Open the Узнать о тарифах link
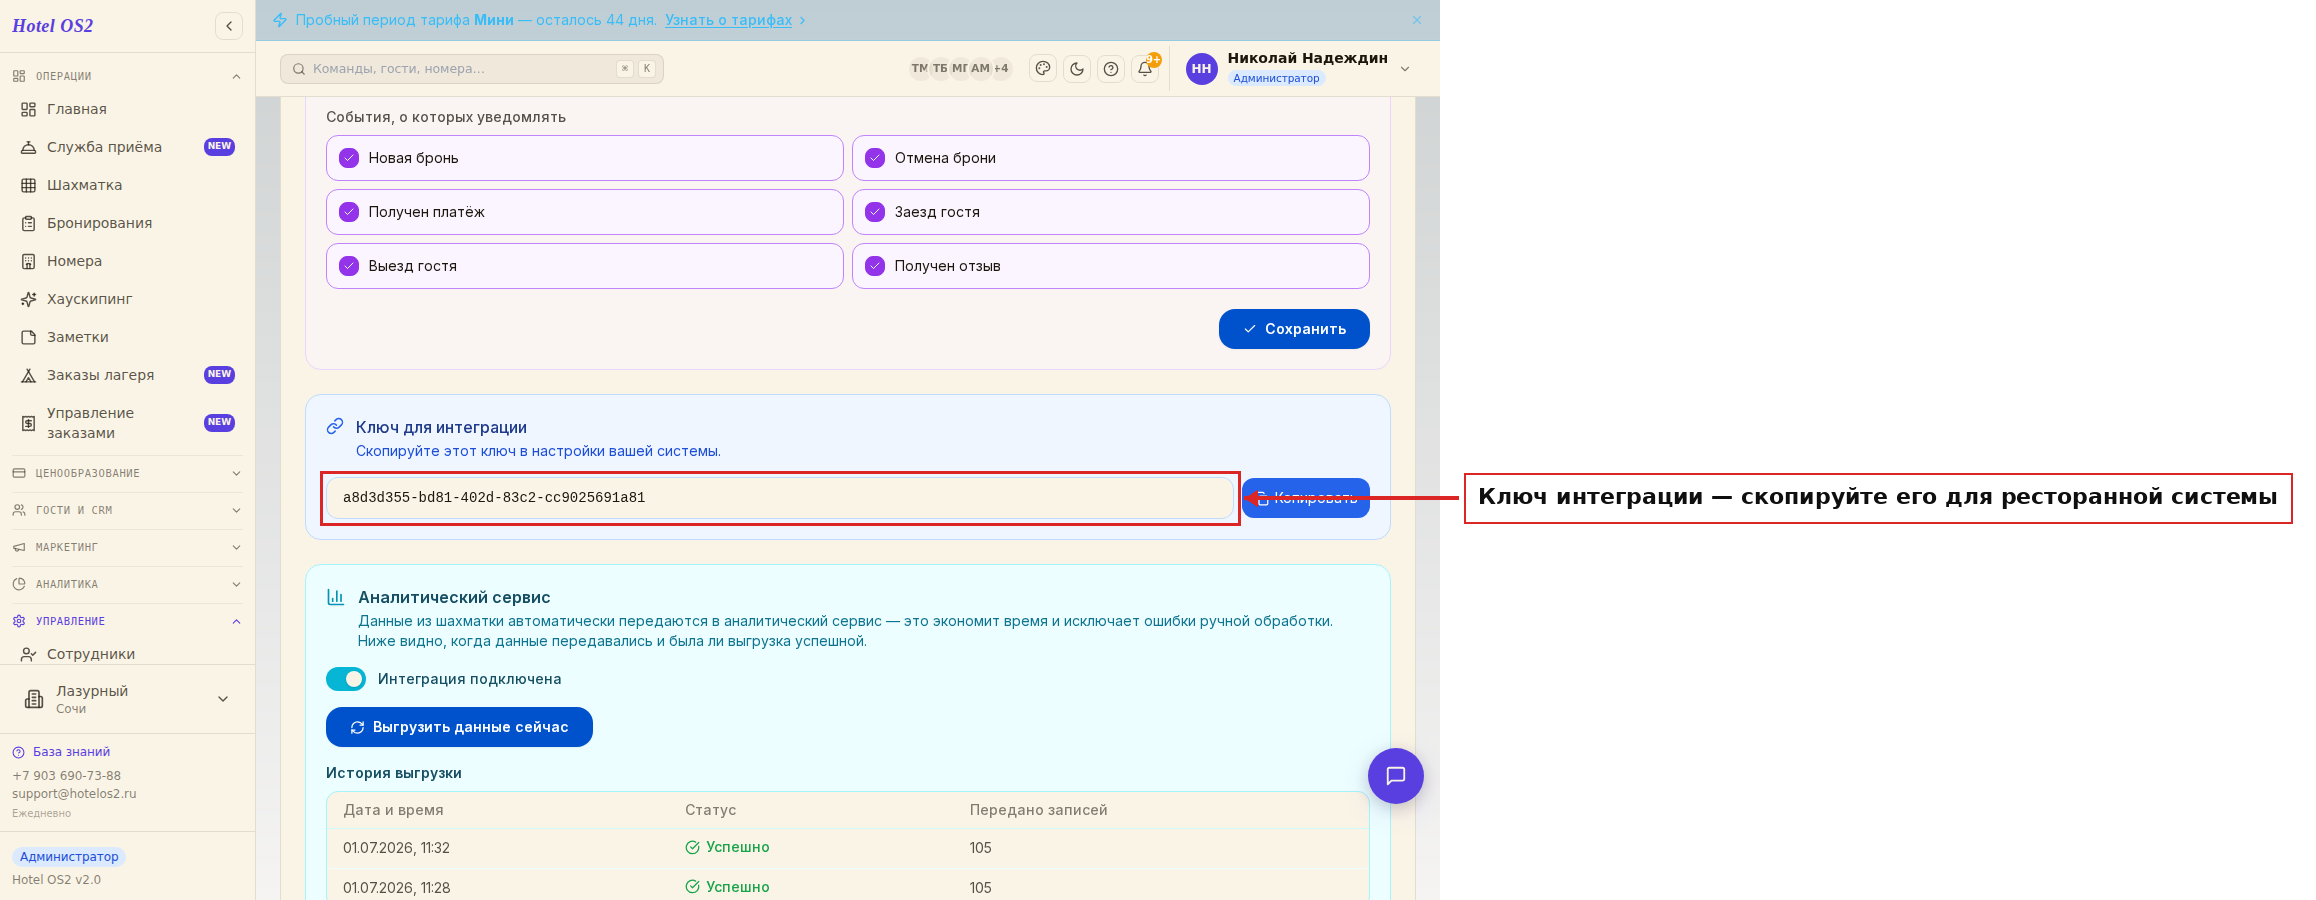 point(728,20)
